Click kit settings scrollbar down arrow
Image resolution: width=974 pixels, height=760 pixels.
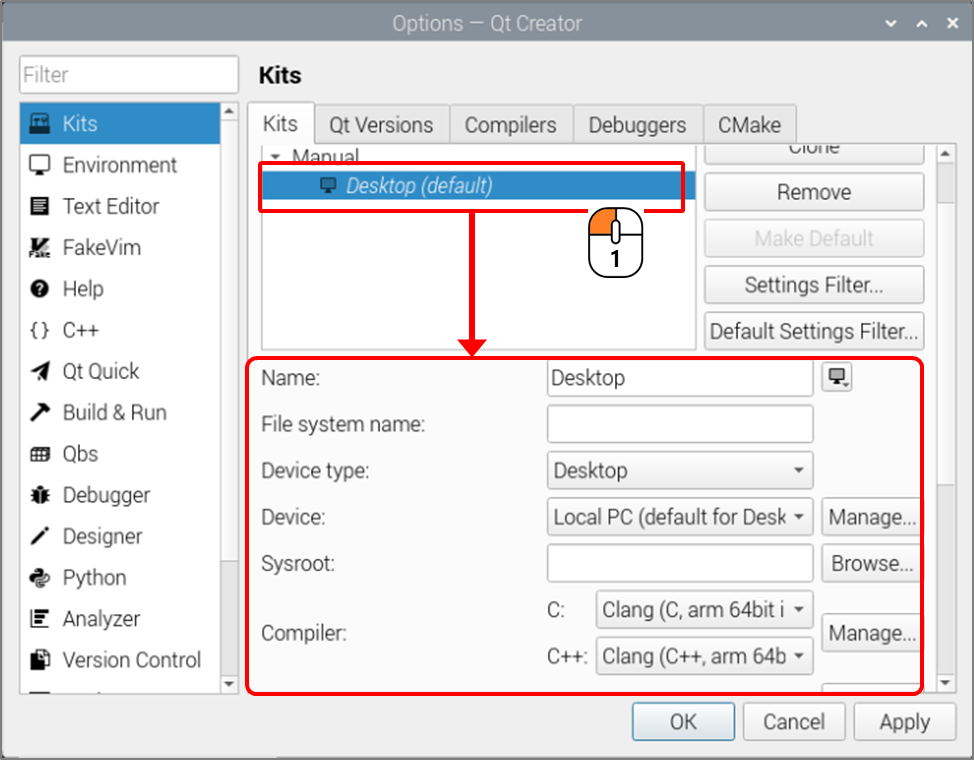[945, 683]
